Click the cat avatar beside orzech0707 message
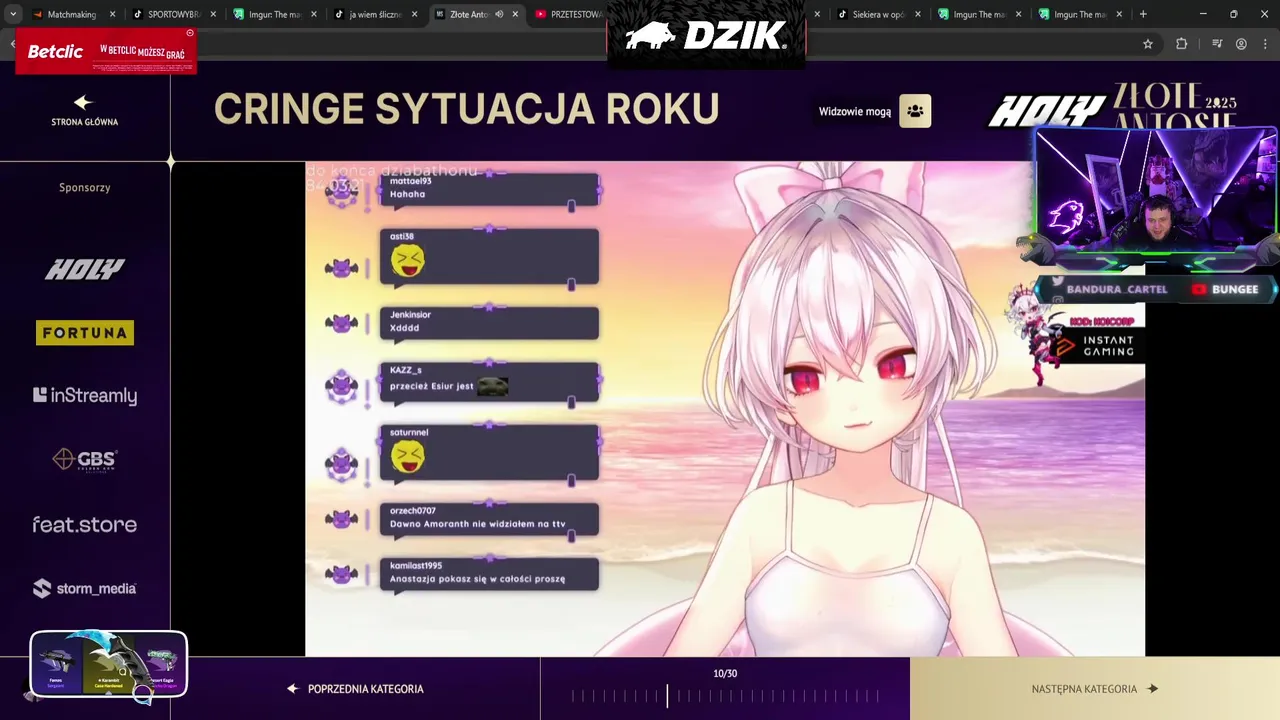The height and width of the screenshot is (720, 1280). [x=342, y=519]
